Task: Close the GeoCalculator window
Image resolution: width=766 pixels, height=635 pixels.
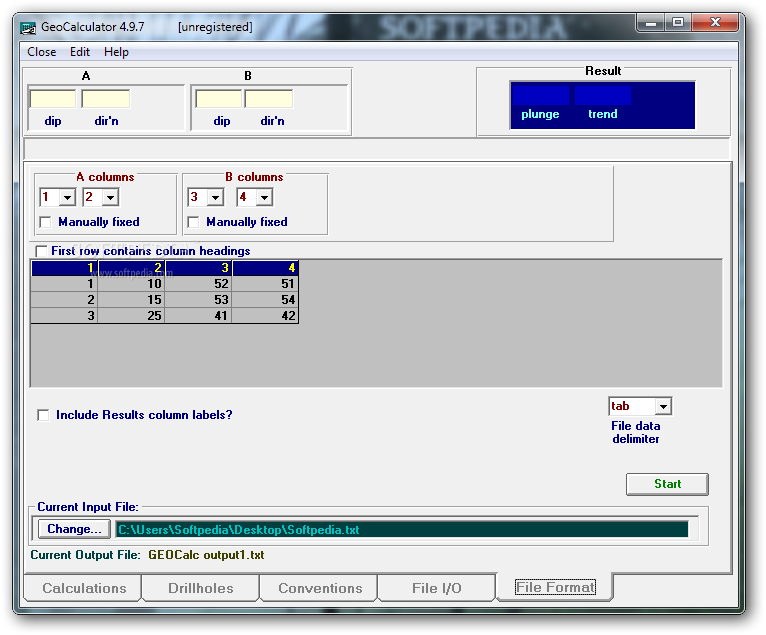Action: tap(715, 22)
